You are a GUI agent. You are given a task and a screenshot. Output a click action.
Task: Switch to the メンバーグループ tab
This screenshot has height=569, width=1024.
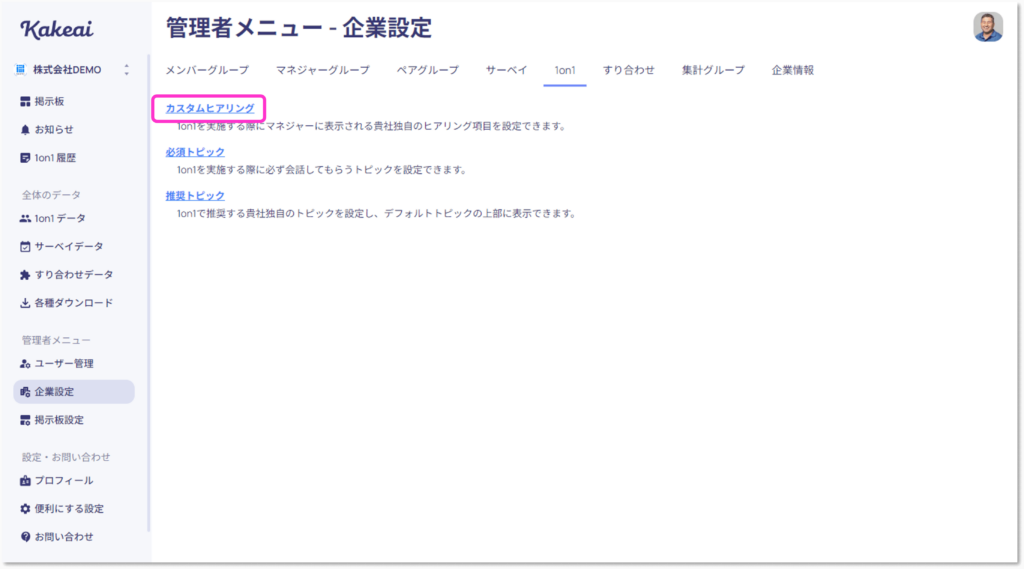point(206,70)
